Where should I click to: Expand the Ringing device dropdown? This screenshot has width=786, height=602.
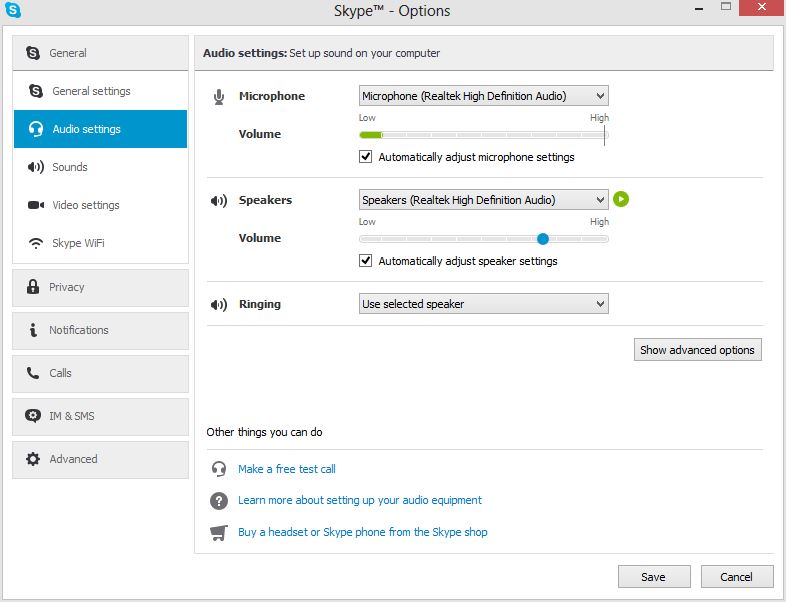(483, 304)
